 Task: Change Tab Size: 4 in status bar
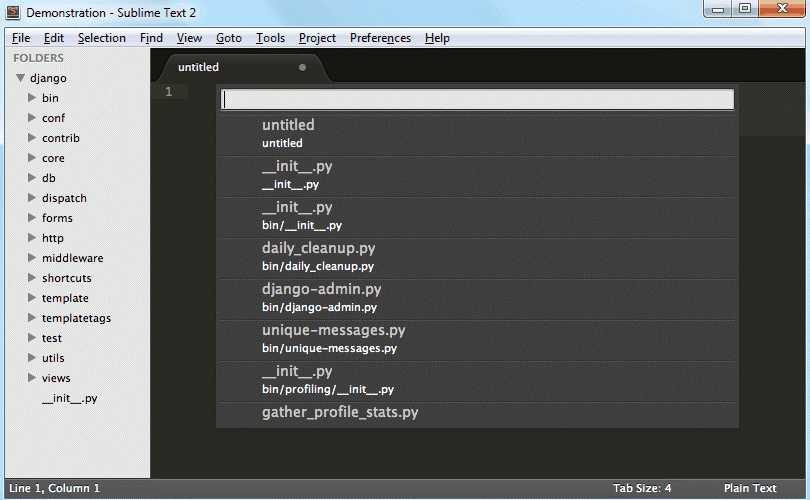[x=642, y=488]
